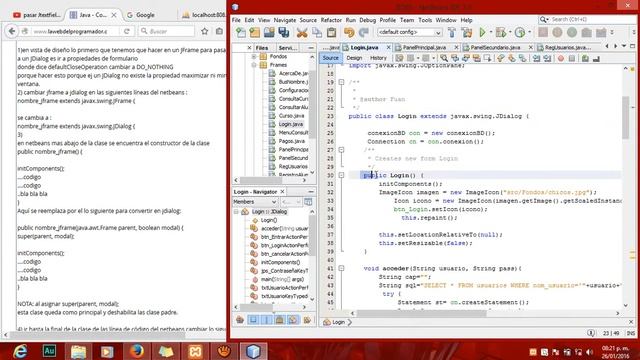
Task: Run the project with green play icon
Action: tap(482, 32)
